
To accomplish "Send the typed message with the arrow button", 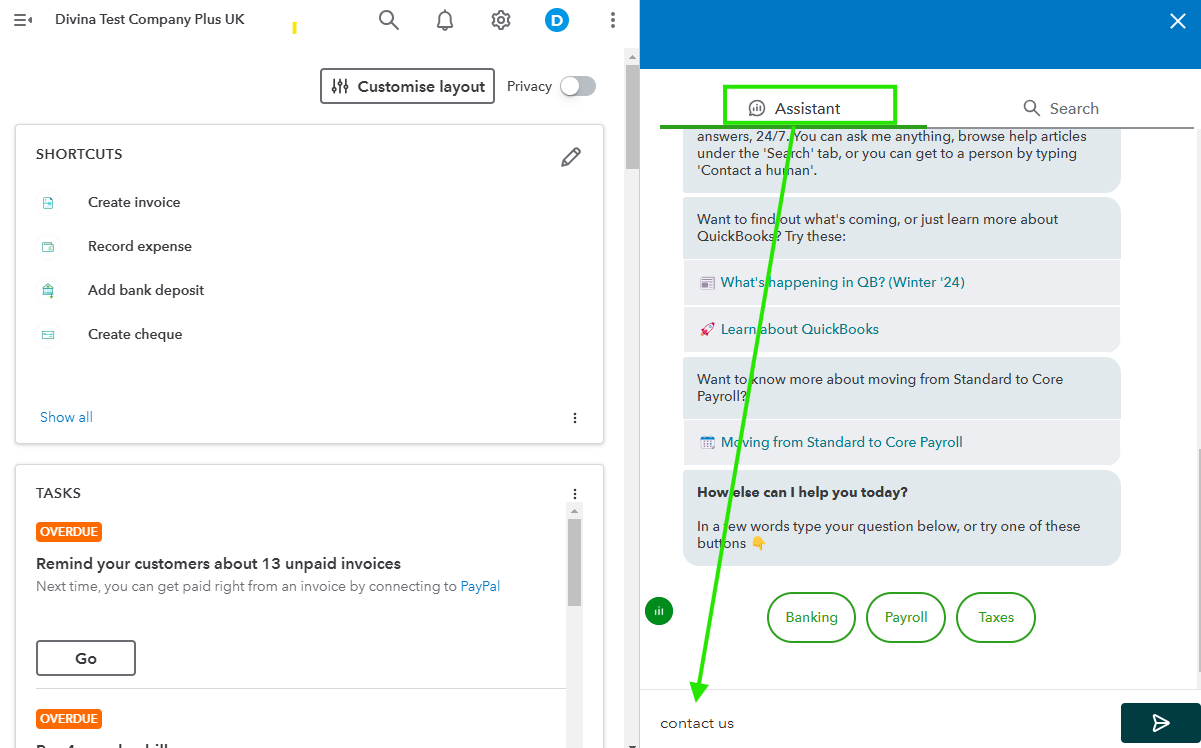I will pyautogui.click(x=1160, y=723).
